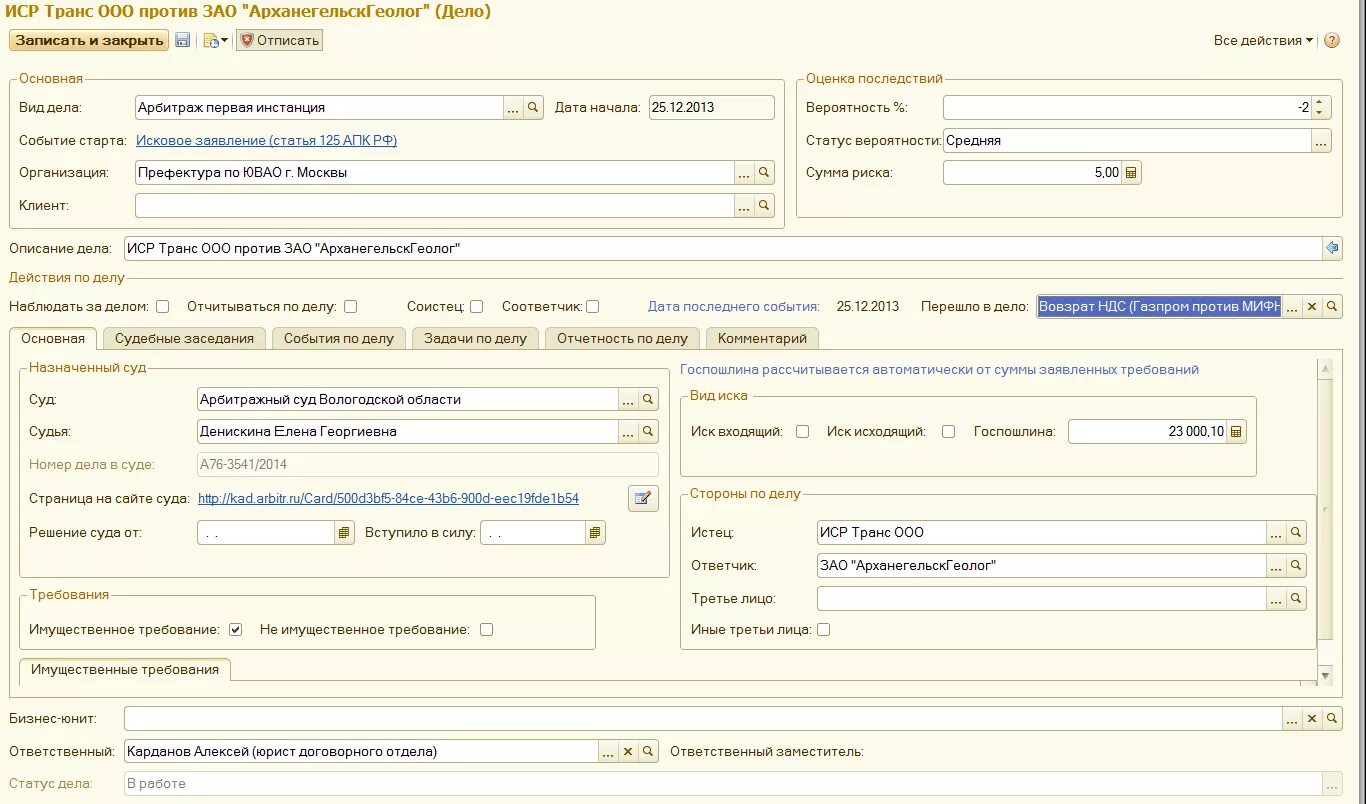The width and height of the screenshot is (1366, 804).
Task: Open selection list for Статус вероятности
Action: coord(1321,141)
